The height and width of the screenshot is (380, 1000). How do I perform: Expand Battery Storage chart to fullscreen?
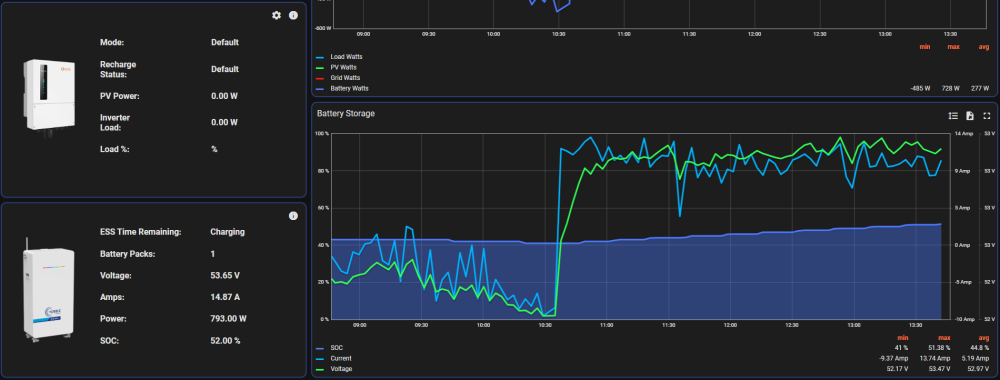click(x=987, y=115)
